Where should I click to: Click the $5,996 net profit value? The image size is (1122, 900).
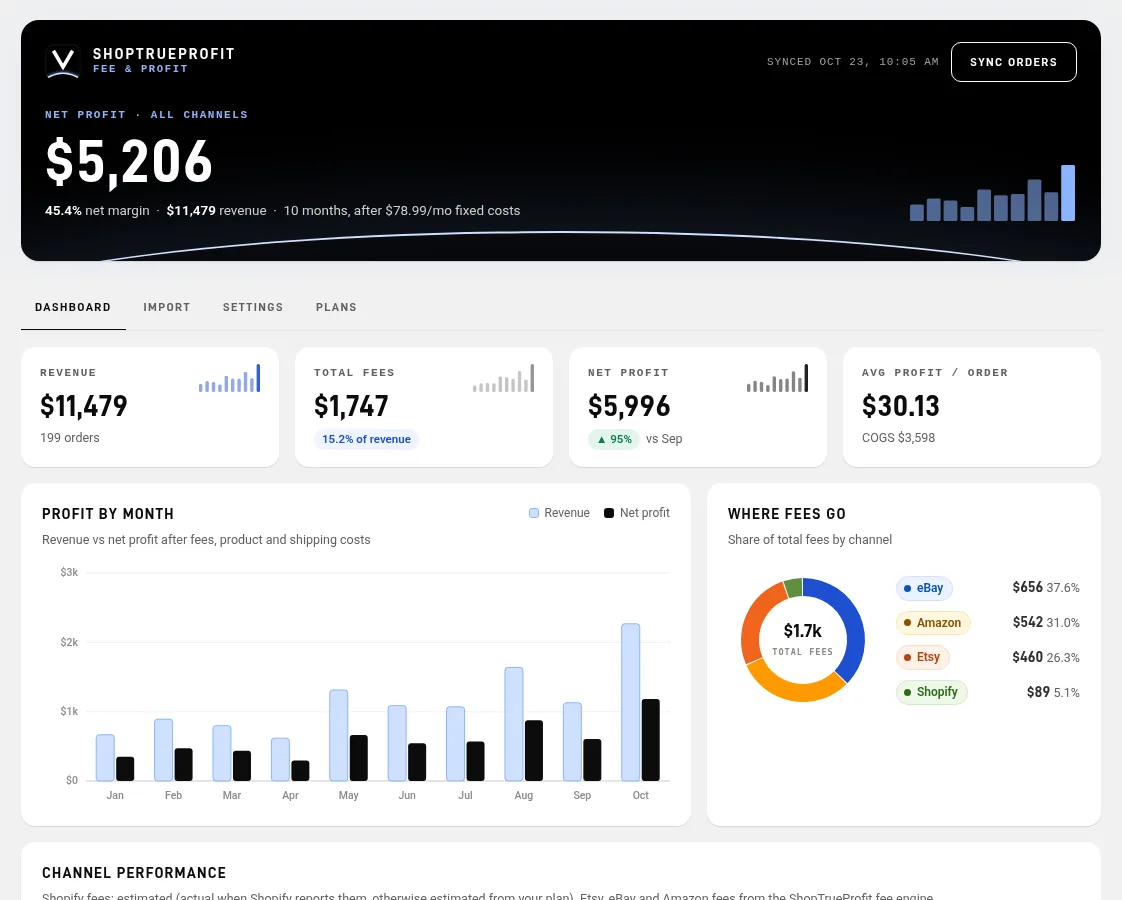(x=629, y=406)
